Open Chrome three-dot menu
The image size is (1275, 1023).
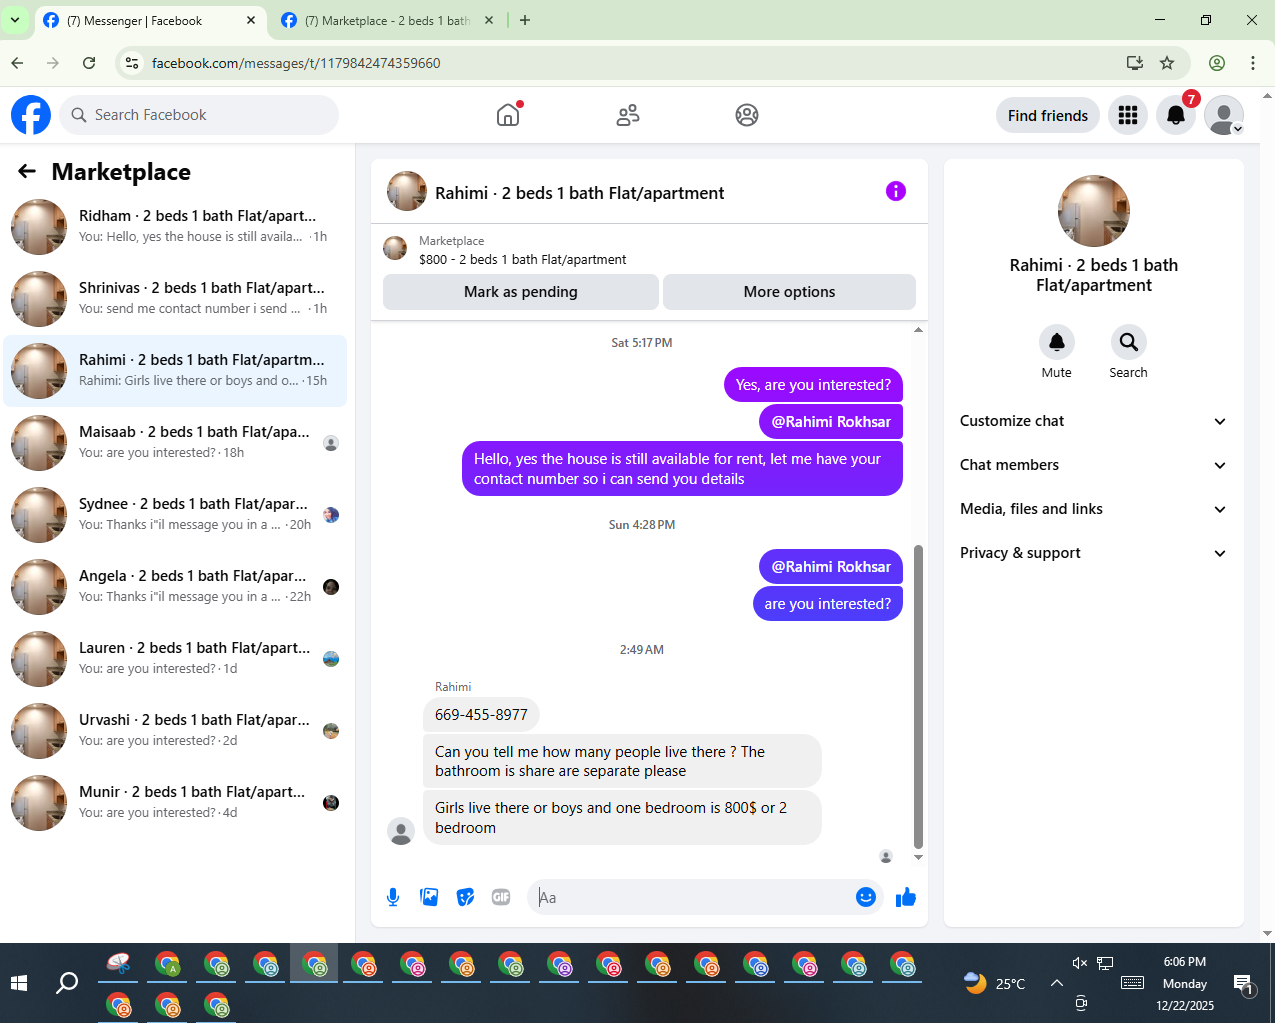tap(1253, 63)
